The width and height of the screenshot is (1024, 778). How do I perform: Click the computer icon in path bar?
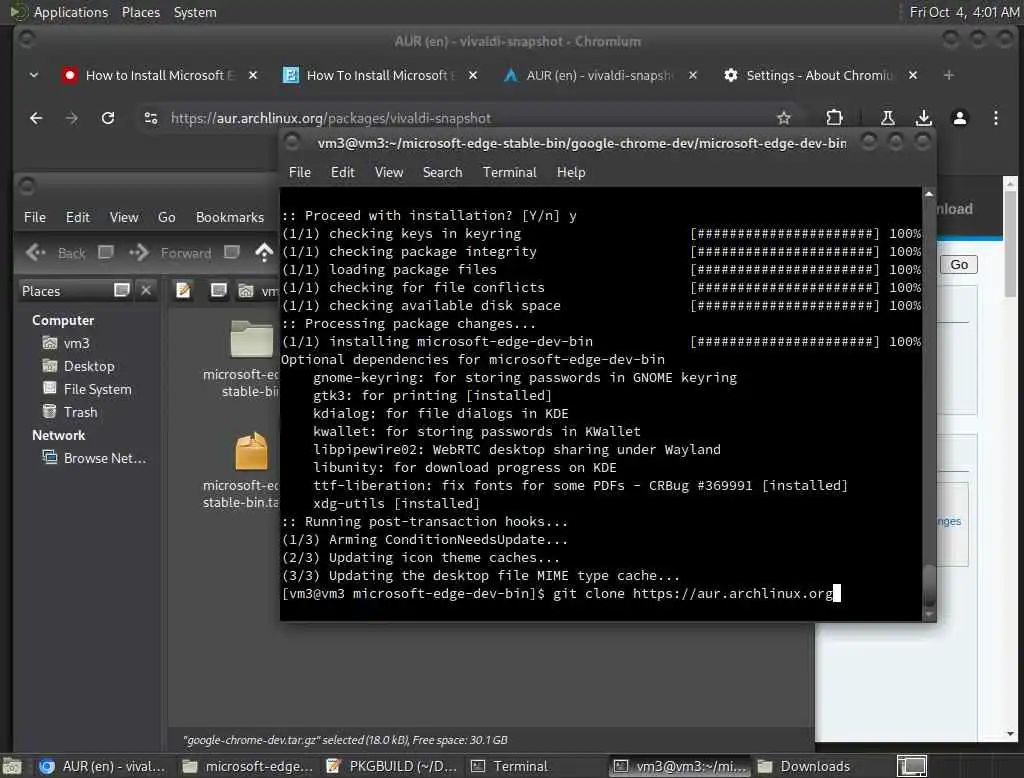coord(218,291)
